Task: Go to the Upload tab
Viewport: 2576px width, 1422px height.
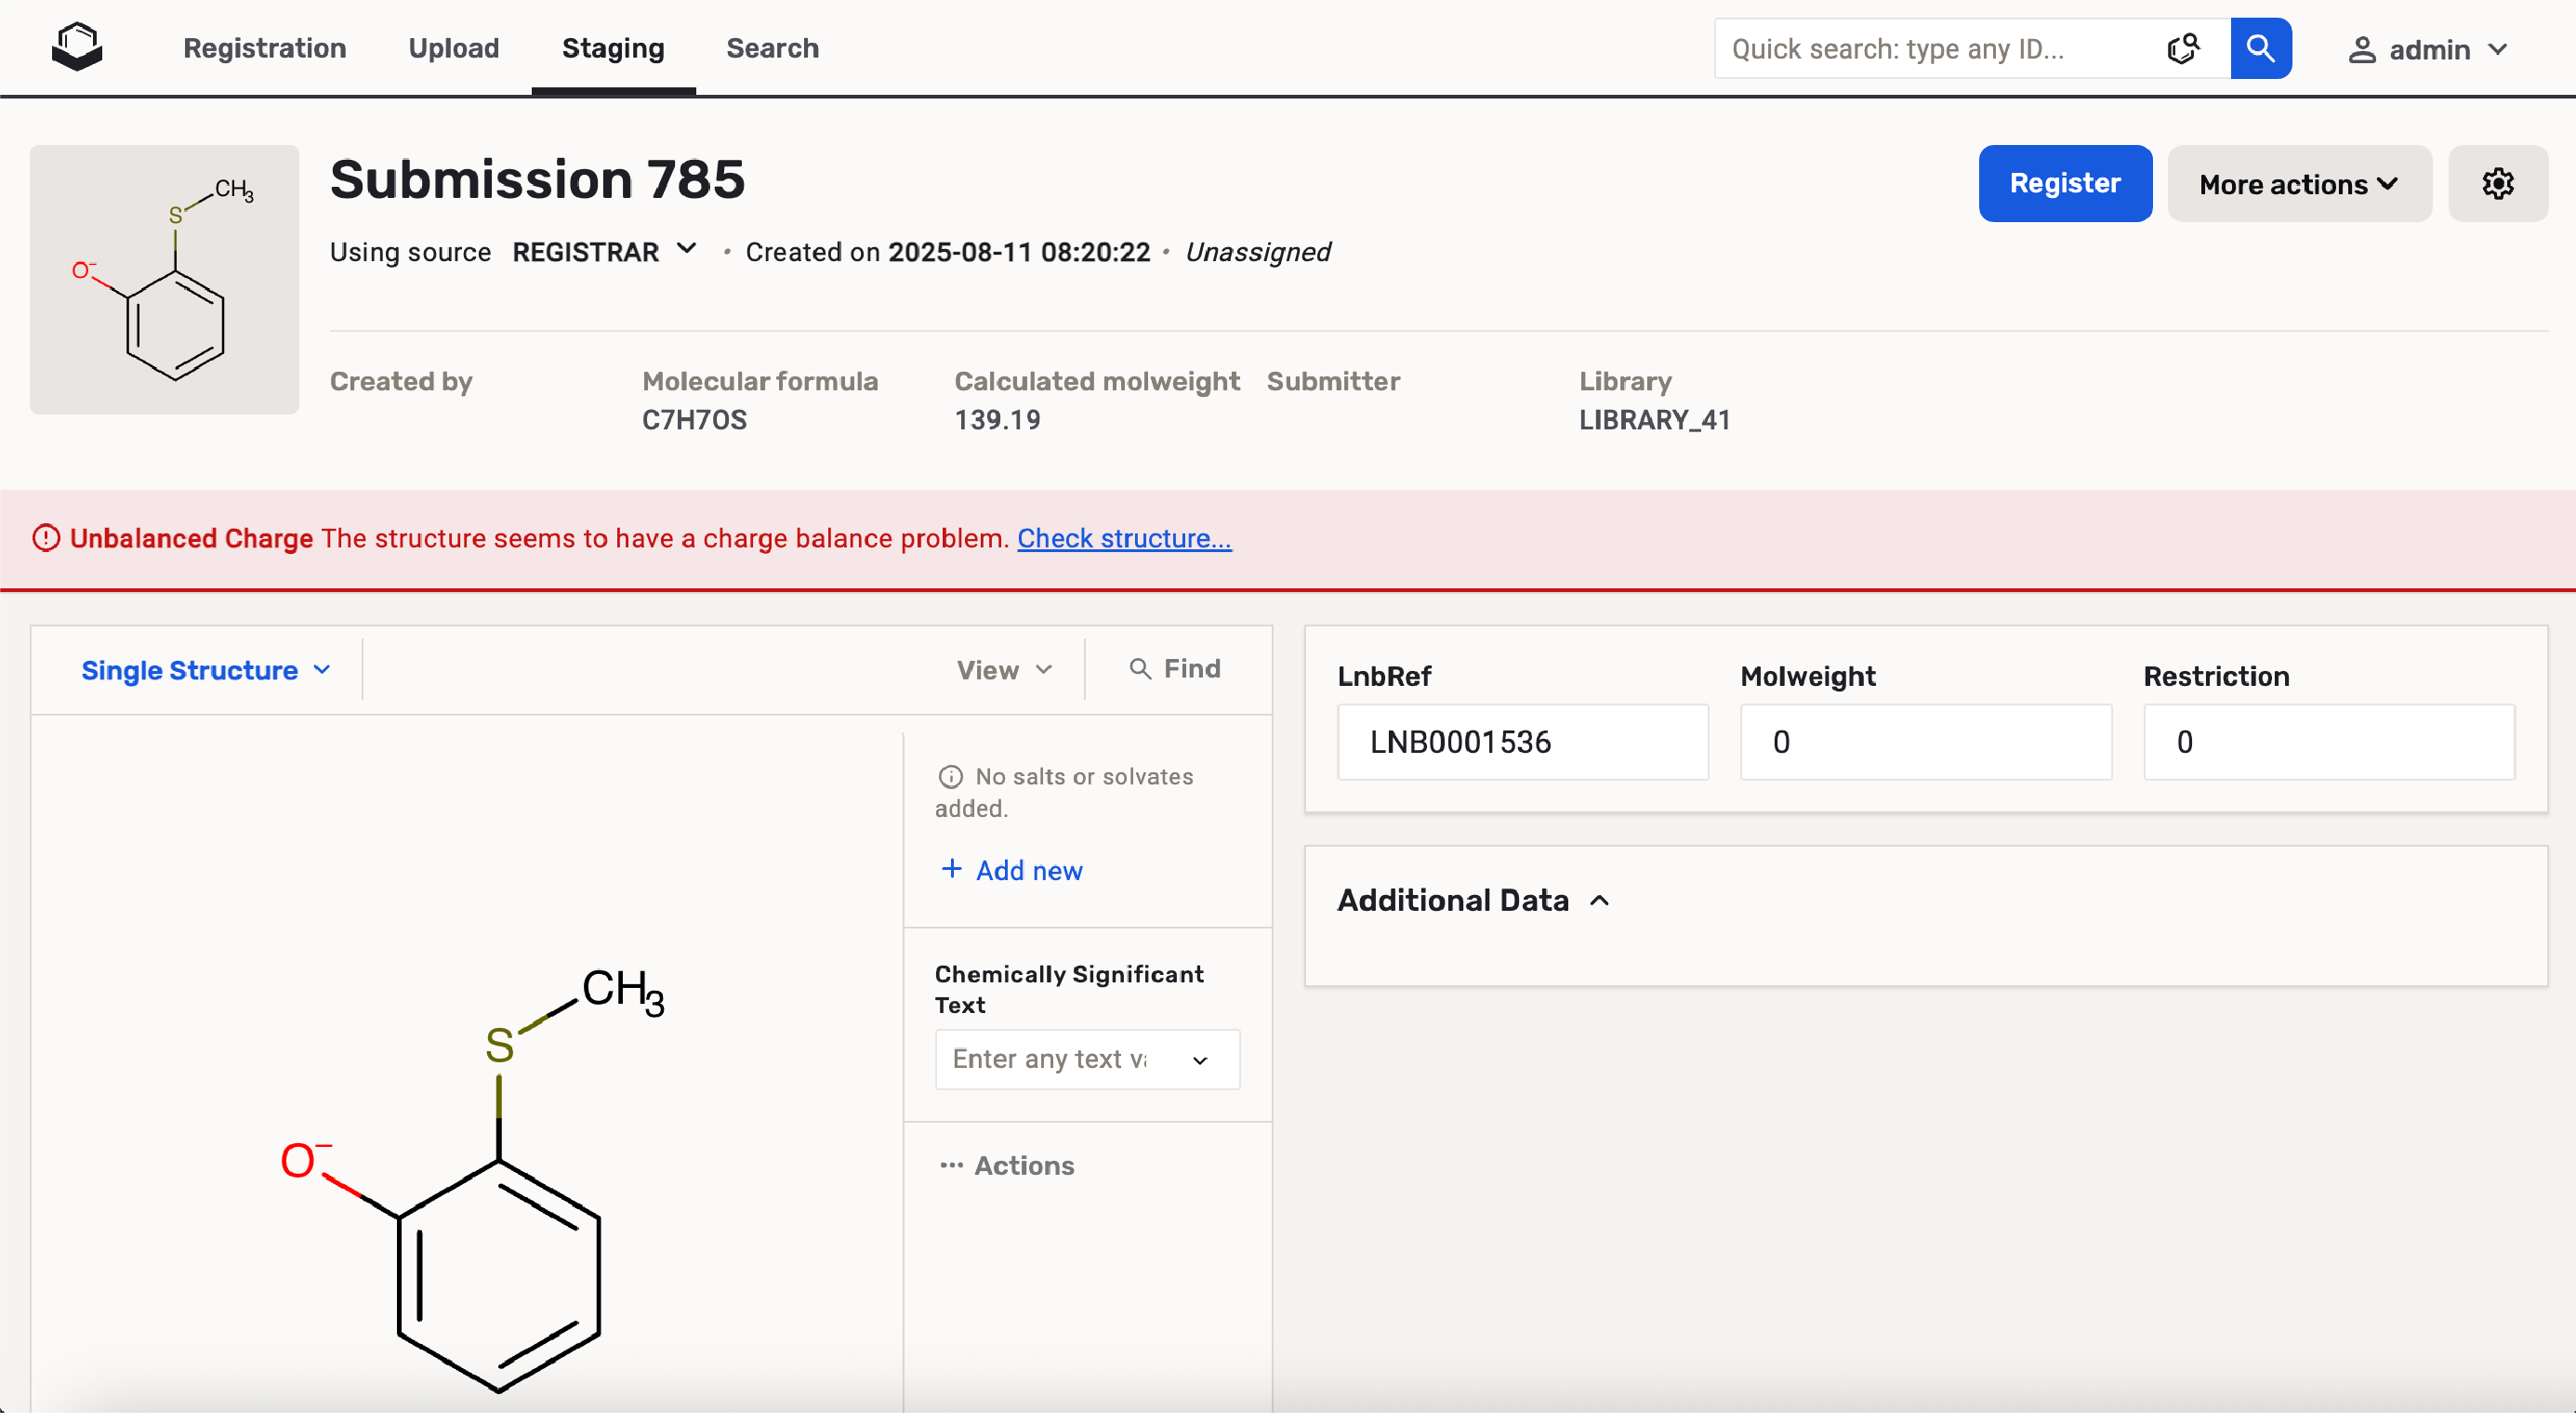Action: point(453,48)
